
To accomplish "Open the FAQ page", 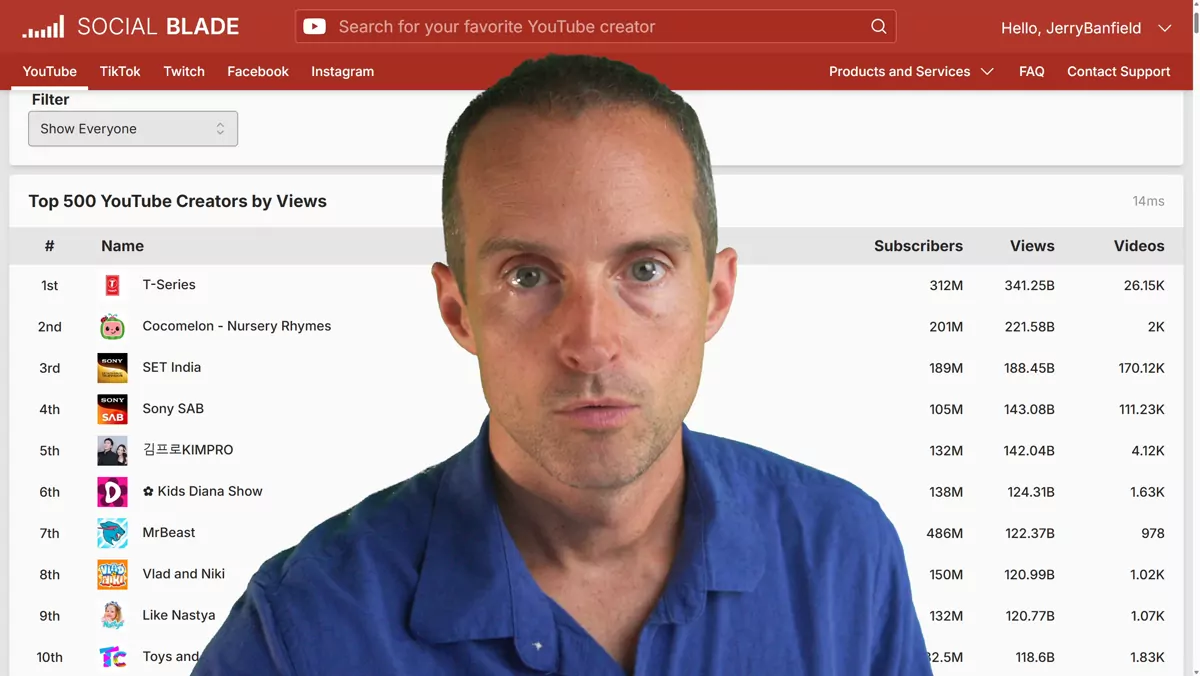I will [x=1032, y=71].
